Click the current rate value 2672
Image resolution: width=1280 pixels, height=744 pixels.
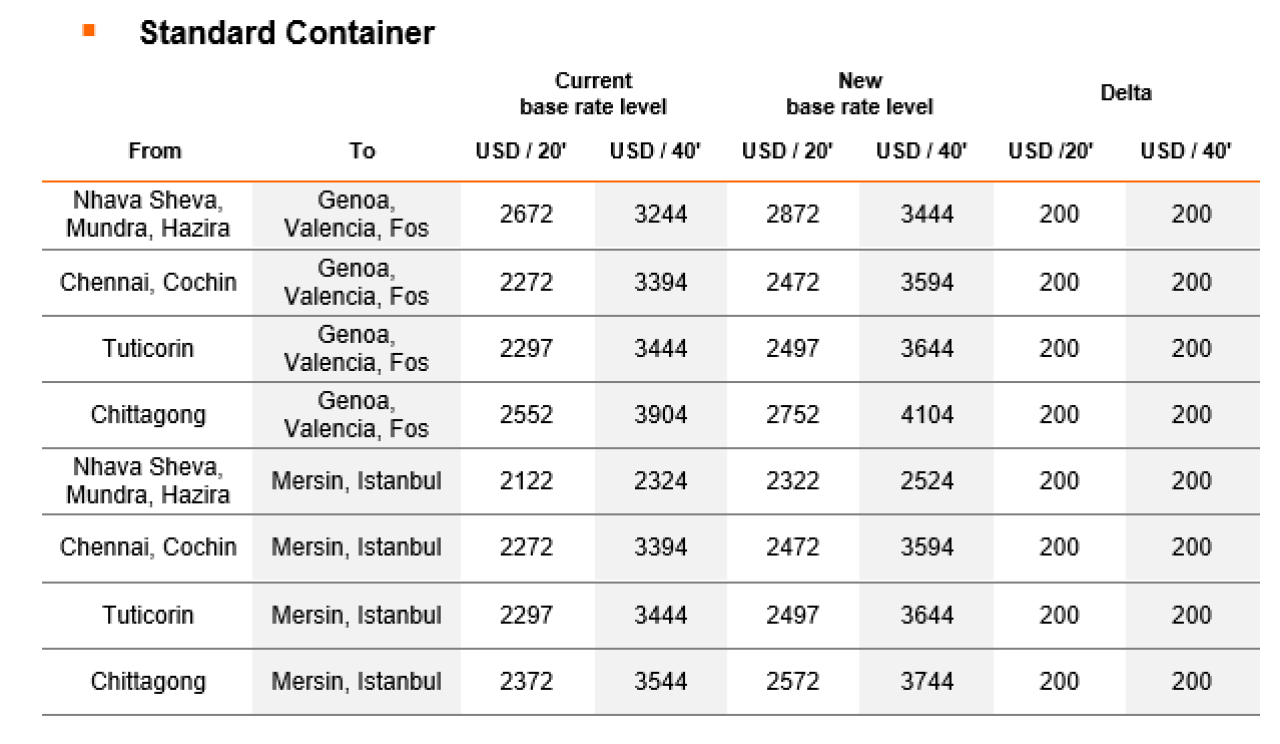pos(526,215)
